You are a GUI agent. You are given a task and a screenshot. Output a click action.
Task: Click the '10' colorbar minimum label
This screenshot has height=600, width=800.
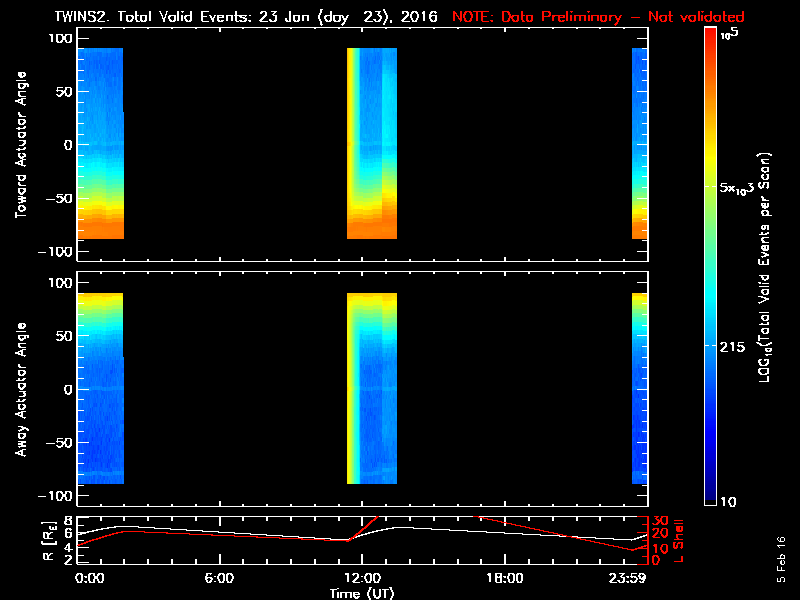click(x=728, y=502)
